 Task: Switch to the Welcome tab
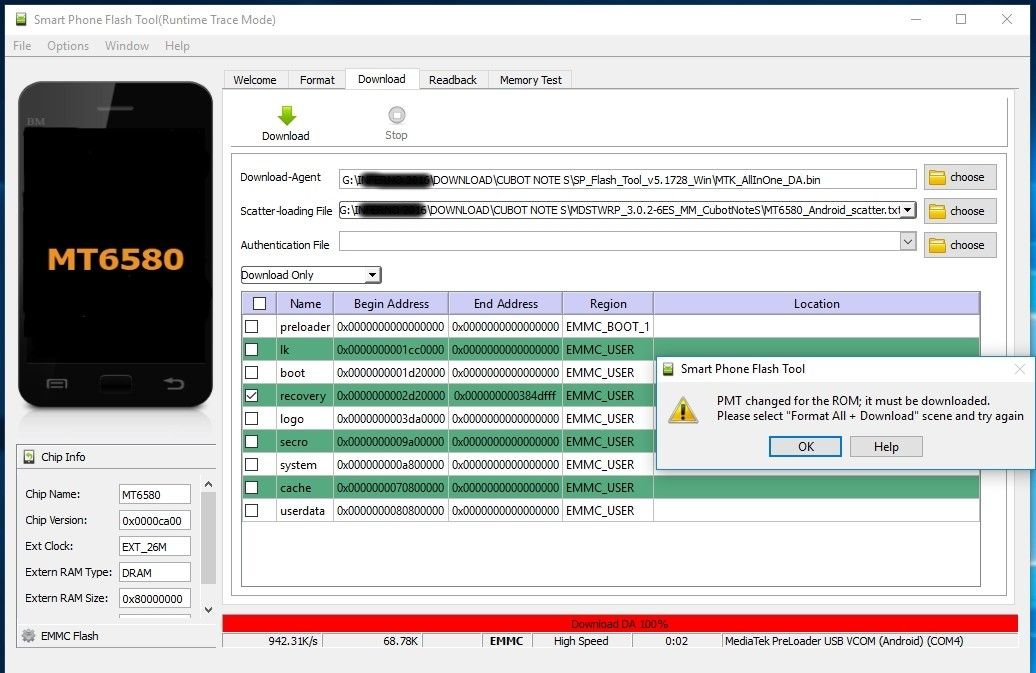pyautogui.click(x=255, y=80)
